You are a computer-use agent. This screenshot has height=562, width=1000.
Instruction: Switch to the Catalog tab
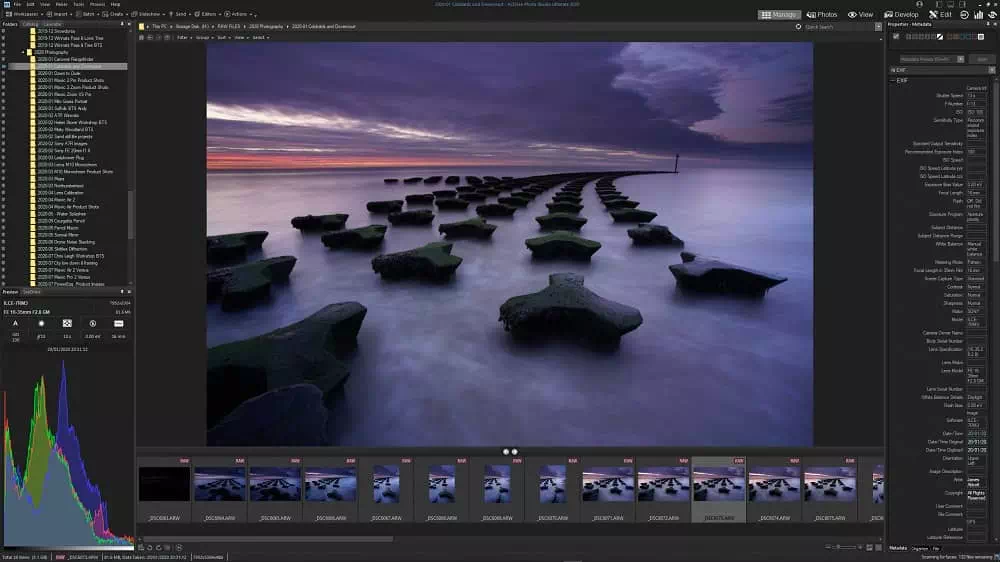[x=30, y=24]
